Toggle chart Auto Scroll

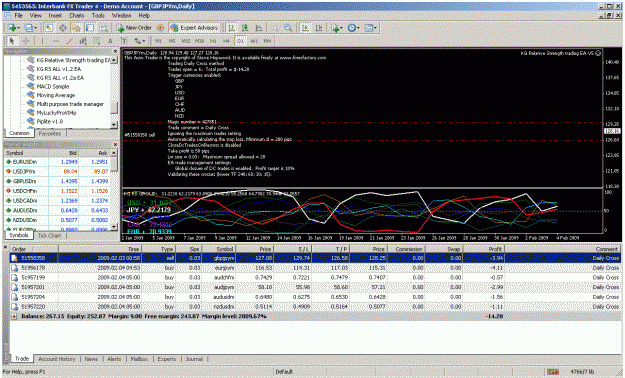305,28
